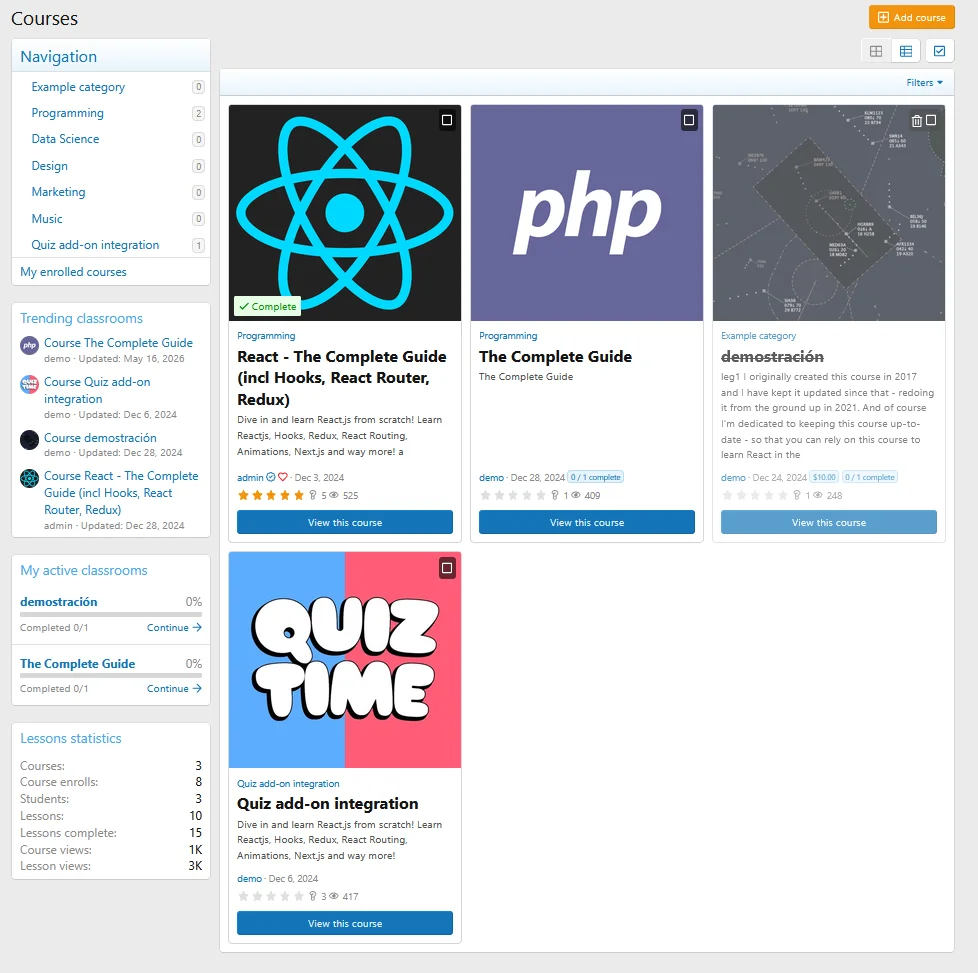Click the php avatar in Trending classrooms
Viewport: 978px width, 973px height.
point(29,345)
